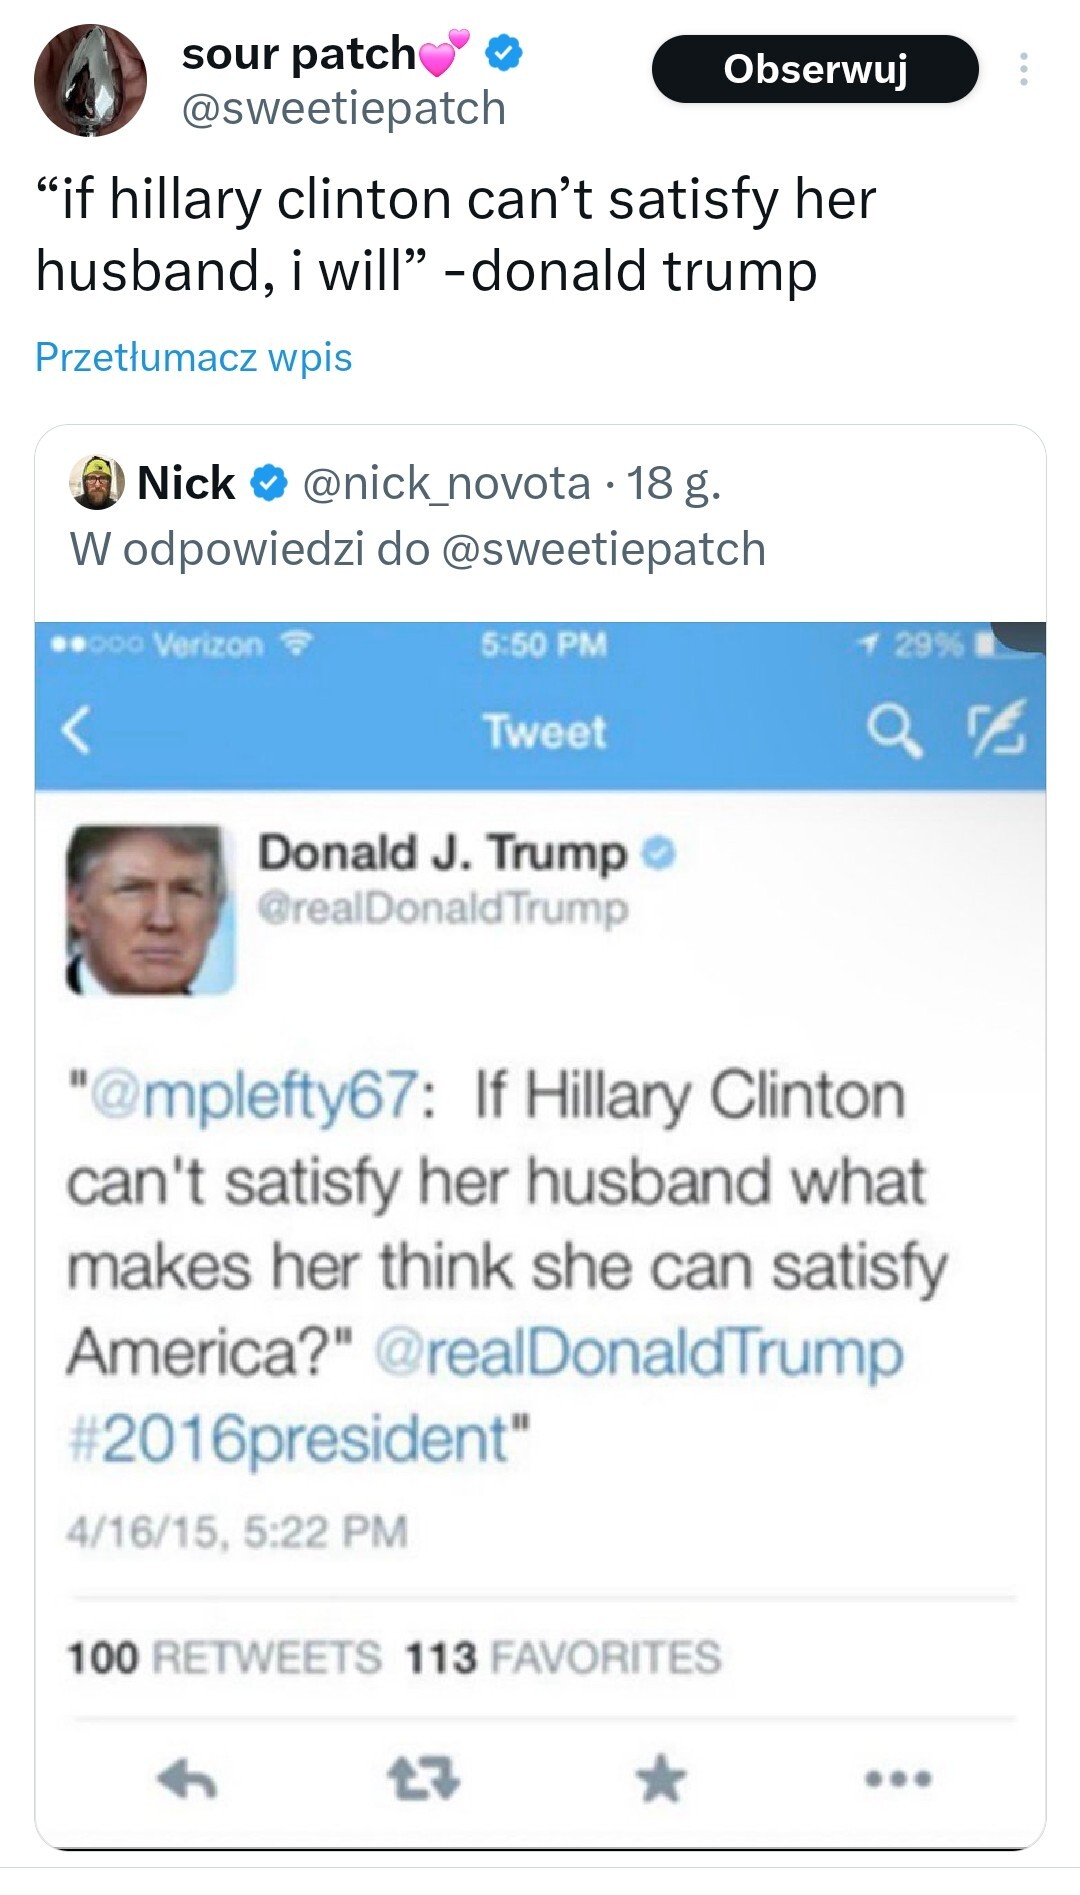This screenshot has height=1895, width=1080.
Task: Open sour patch profile avatar
Action: tap(90, 80)
